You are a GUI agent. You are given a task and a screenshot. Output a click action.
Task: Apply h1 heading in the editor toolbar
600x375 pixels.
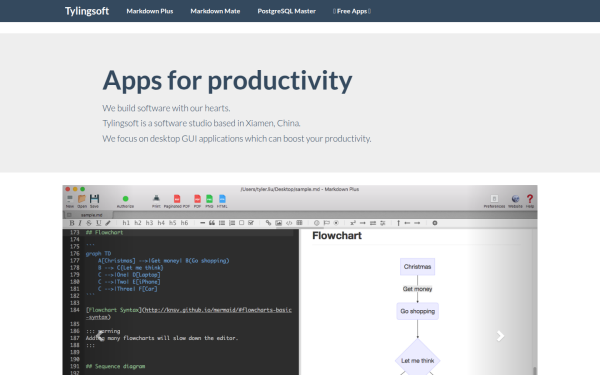pos(126,223)
